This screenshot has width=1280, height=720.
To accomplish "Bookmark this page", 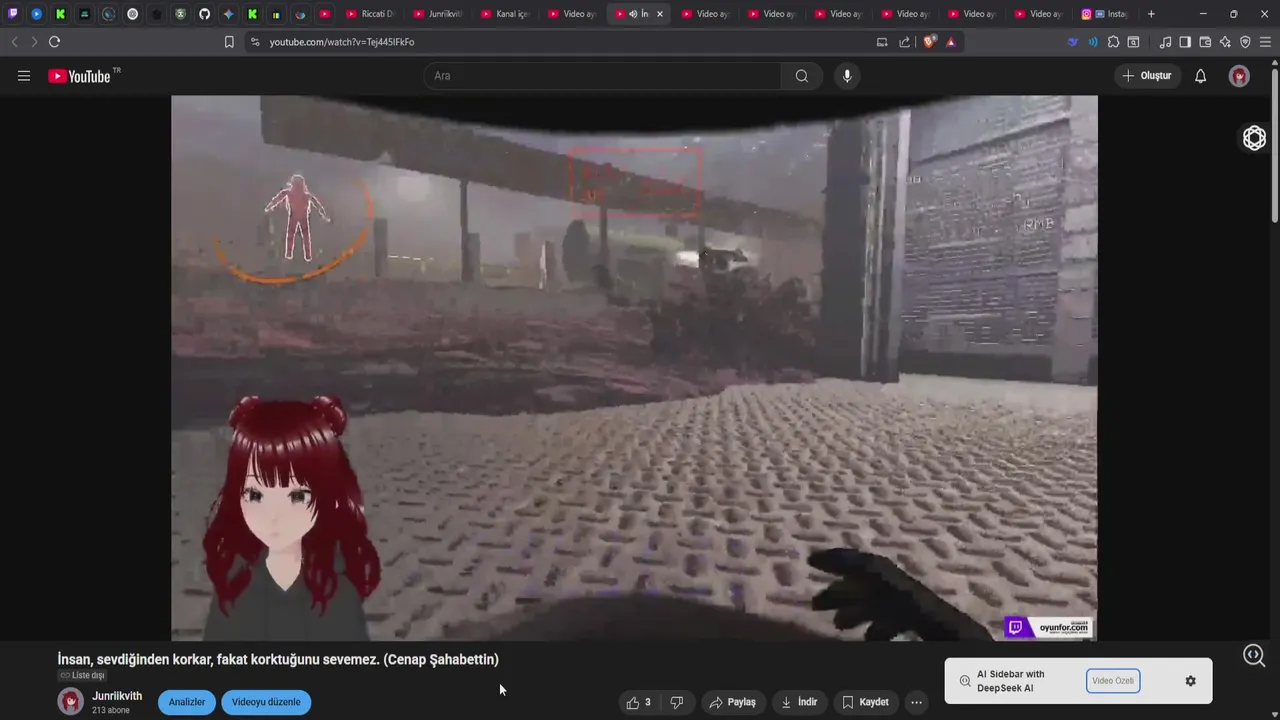I will point(229,42).
